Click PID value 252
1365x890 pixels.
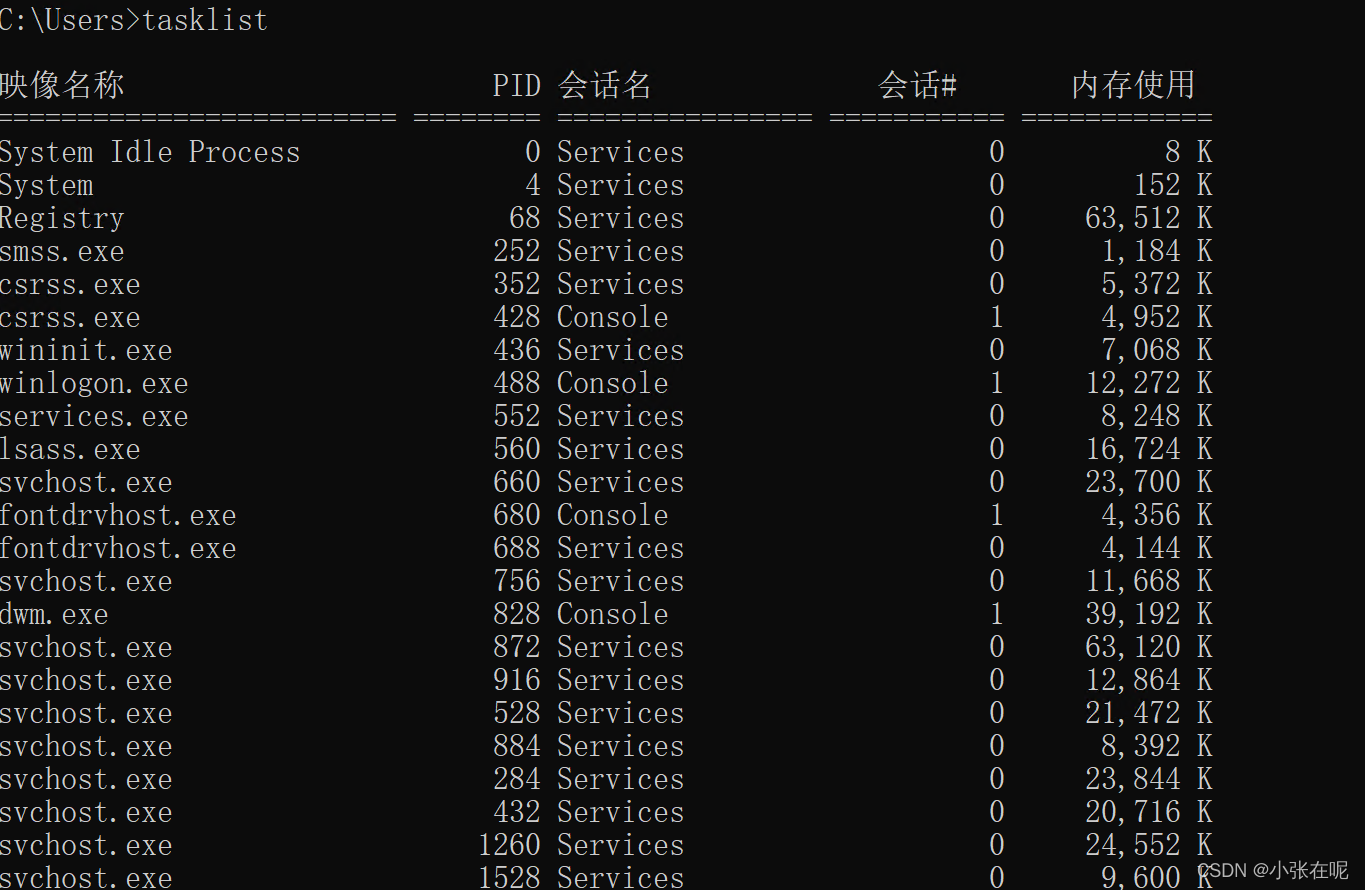click(516, 251)
